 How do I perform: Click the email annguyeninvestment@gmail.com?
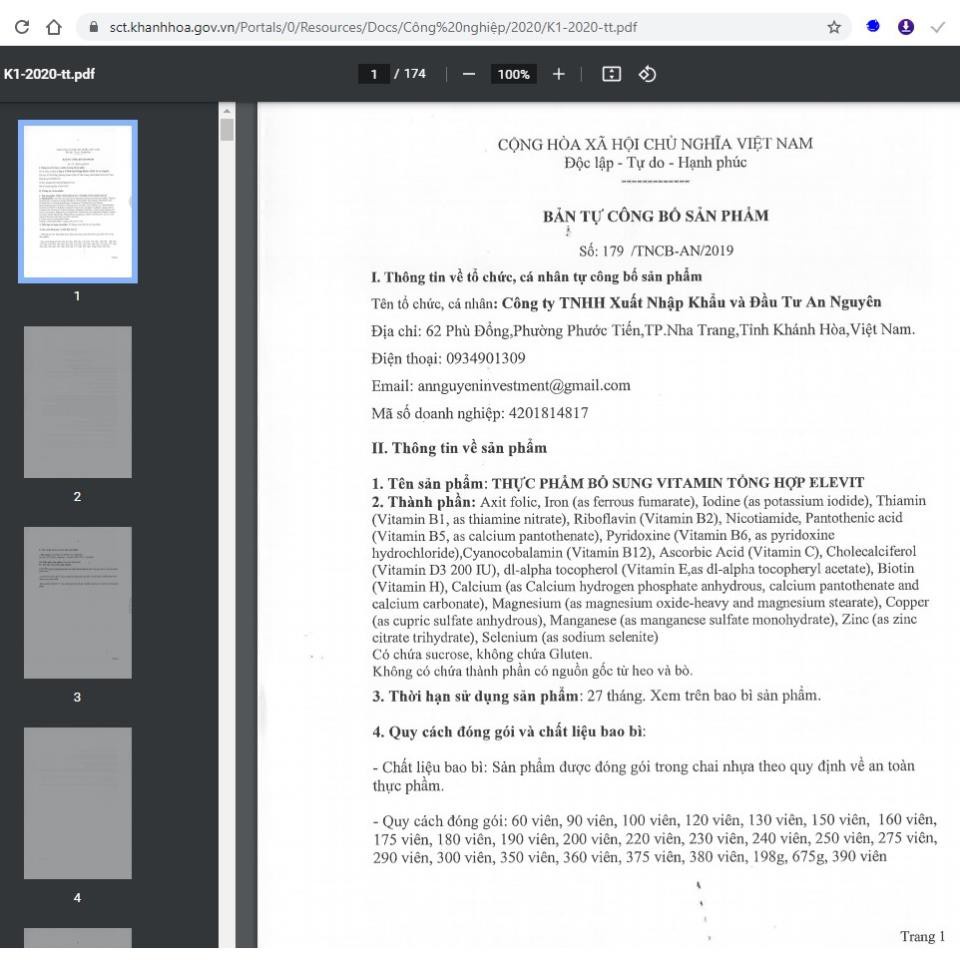pyautogui.click(x=523, y=386)
